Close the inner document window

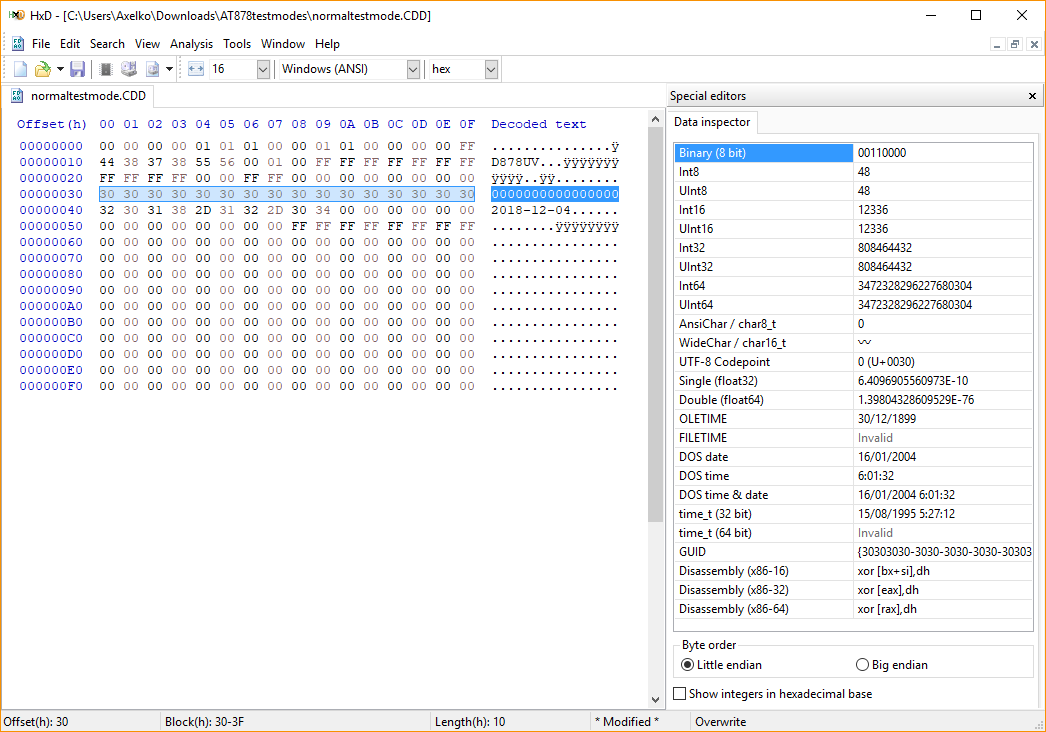tap(1033, 45)
